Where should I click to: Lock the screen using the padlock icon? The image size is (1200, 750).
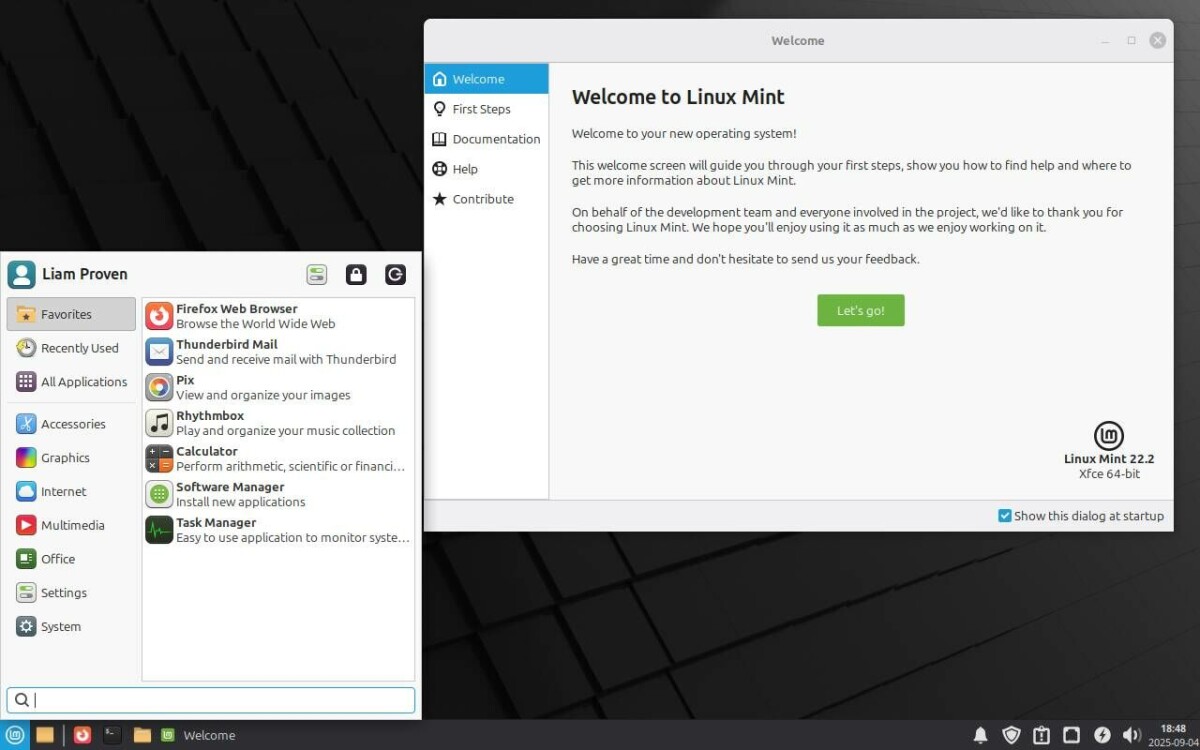click(356, 275)
